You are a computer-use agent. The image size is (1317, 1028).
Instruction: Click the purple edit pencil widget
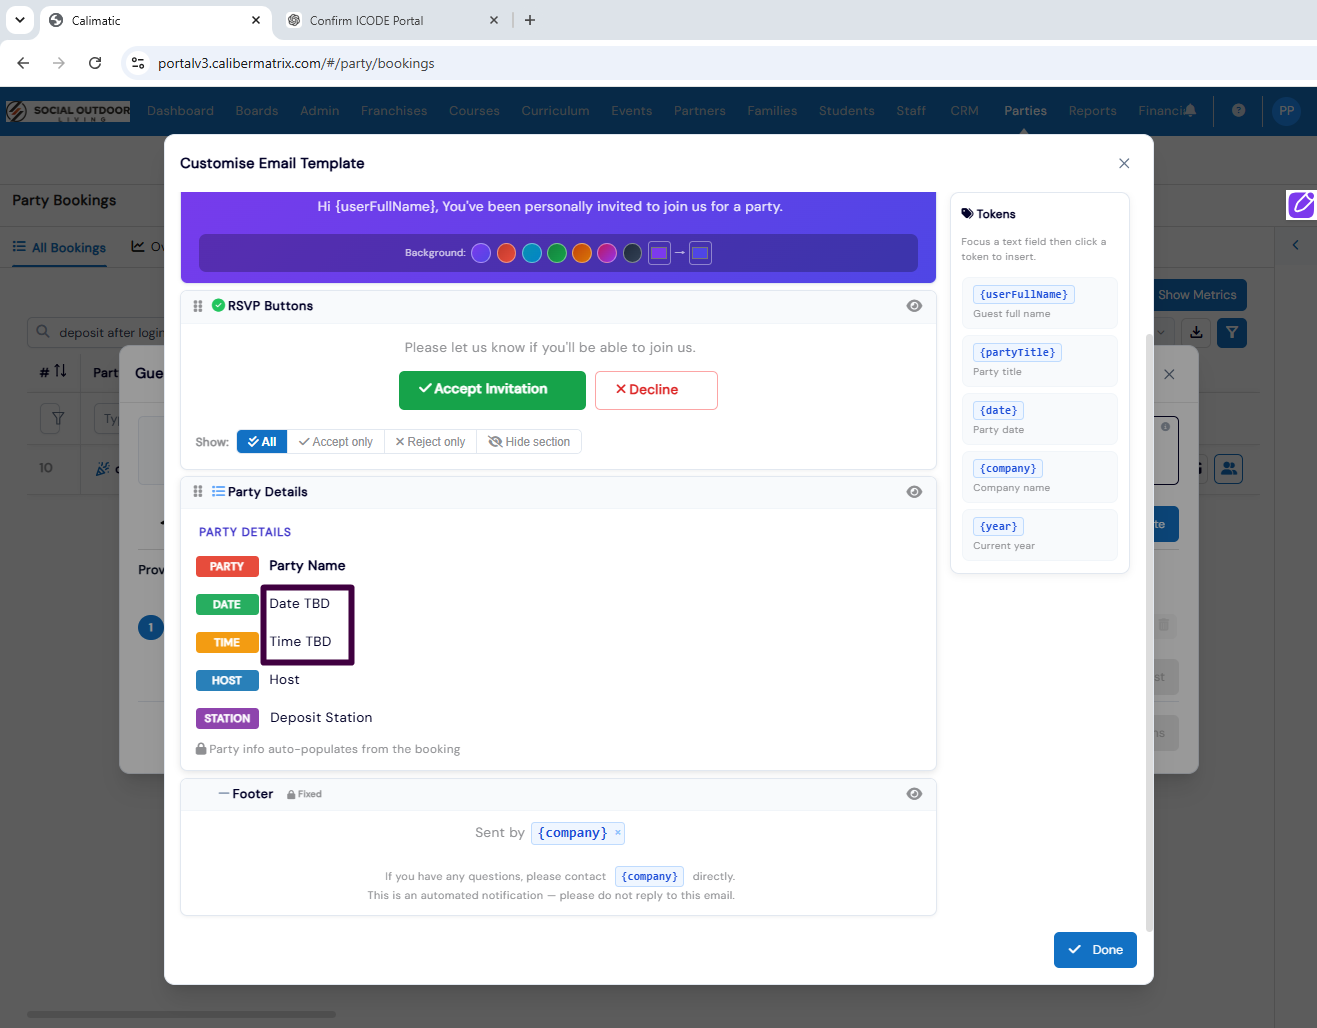click(1301, 204)
